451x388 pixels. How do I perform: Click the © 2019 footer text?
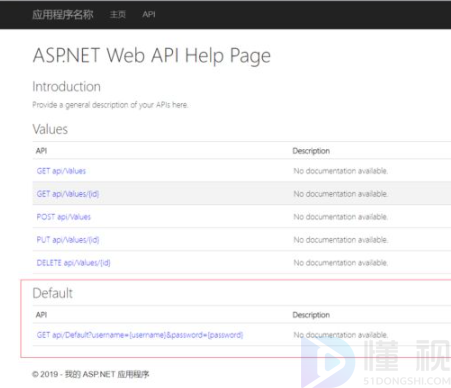pos(91,374)
